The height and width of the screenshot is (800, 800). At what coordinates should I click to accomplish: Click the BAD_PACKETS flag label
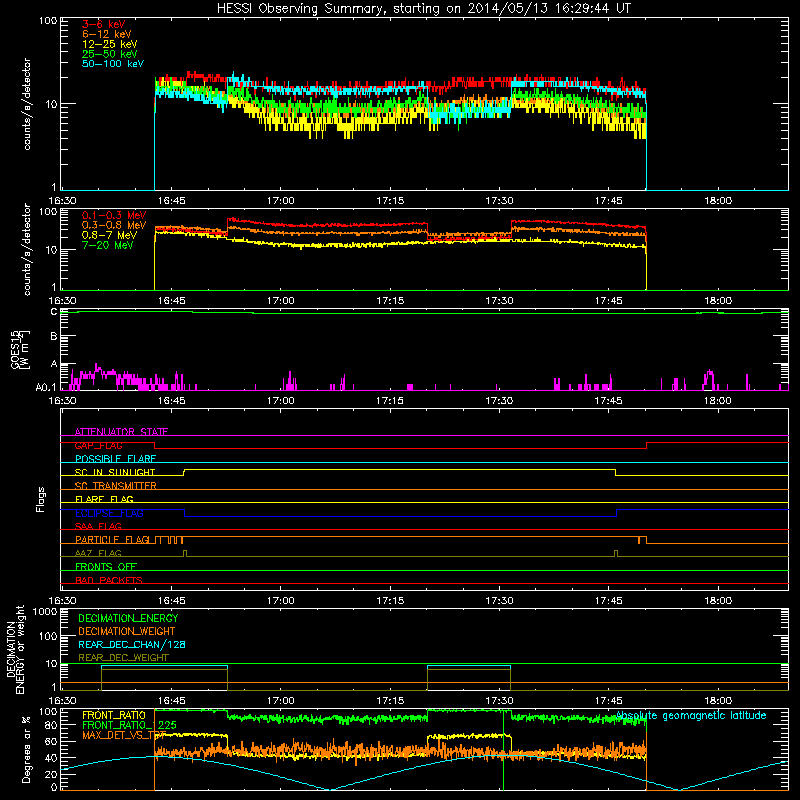[x=109, y=581]
